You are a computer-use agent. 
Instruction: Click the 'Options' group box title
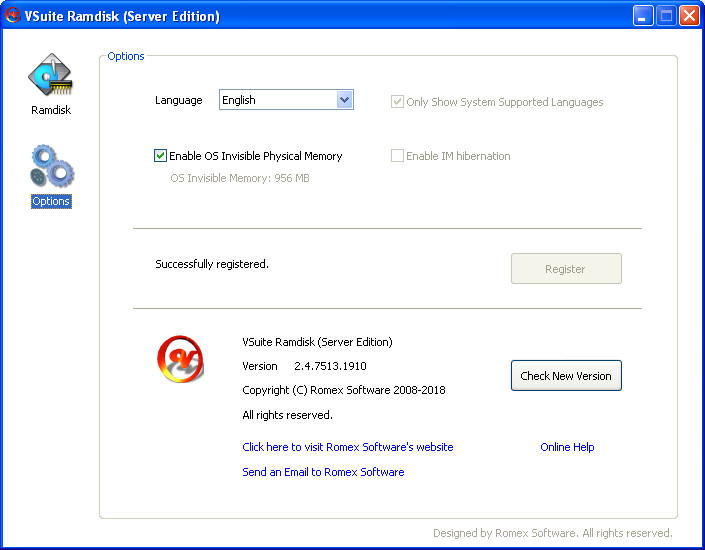(x=126, y=56)
